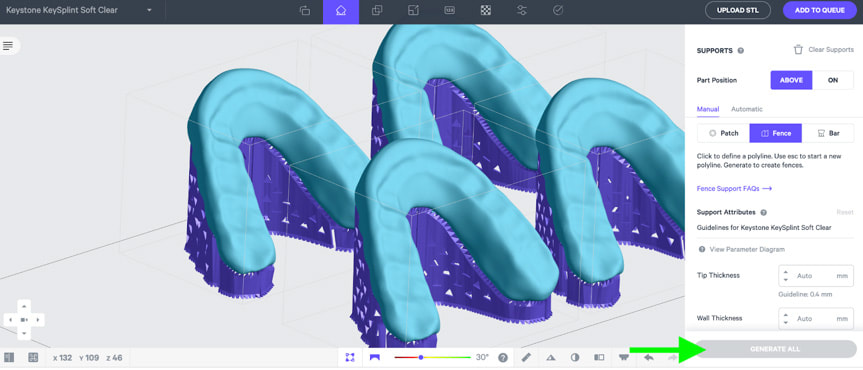Click the Guidelines for Keystone KeySplint Soft Clear text

coord(764,227)
